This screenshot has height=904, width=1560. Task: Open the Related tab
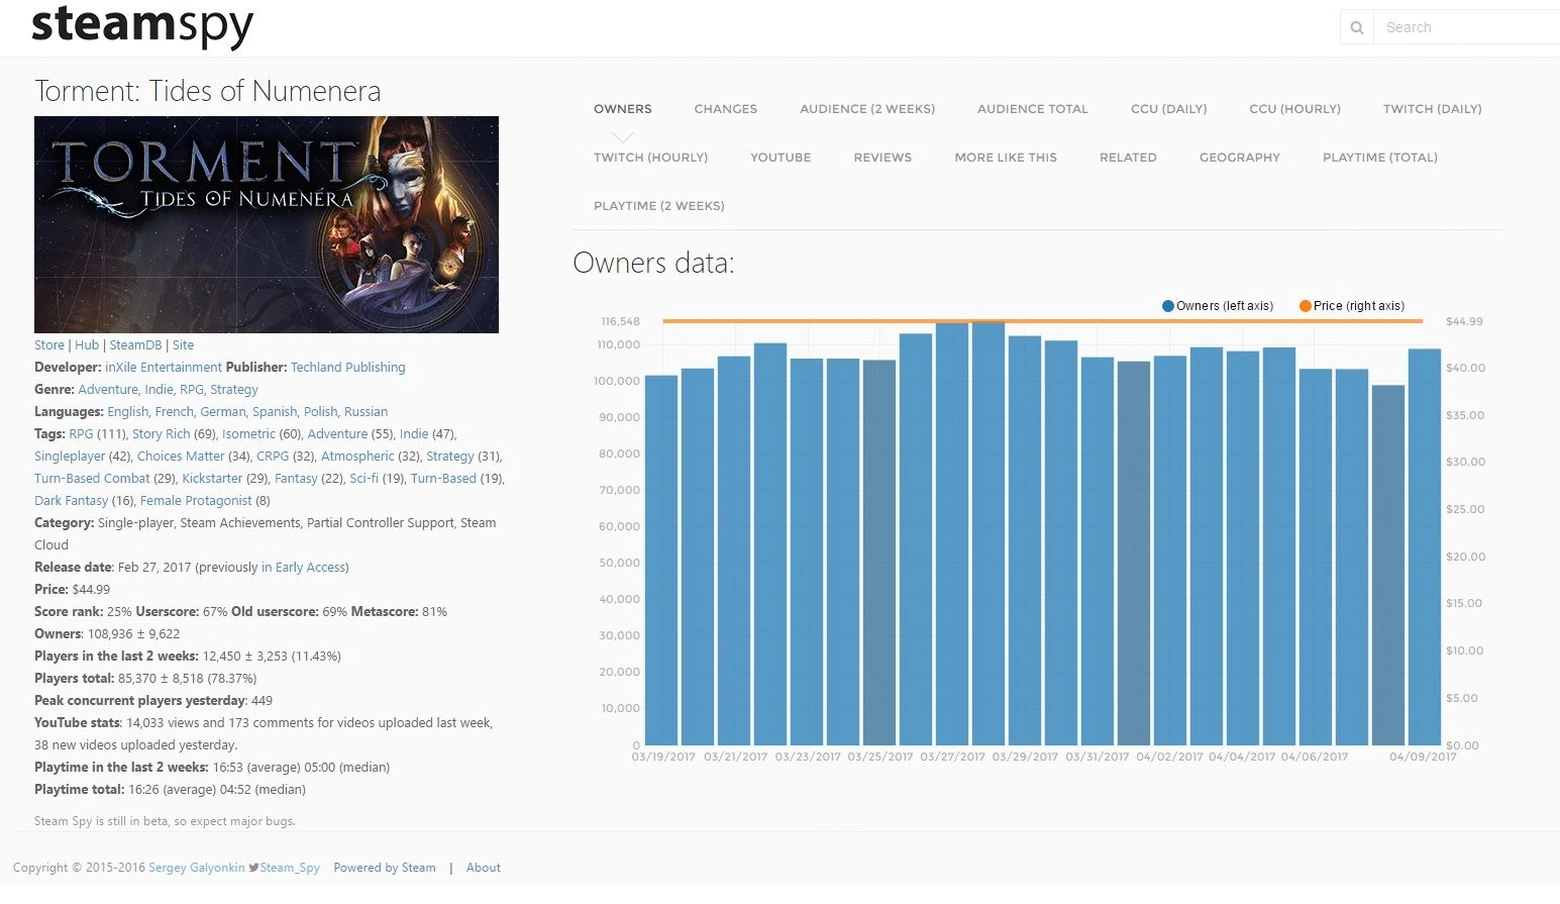point(1127,158)
